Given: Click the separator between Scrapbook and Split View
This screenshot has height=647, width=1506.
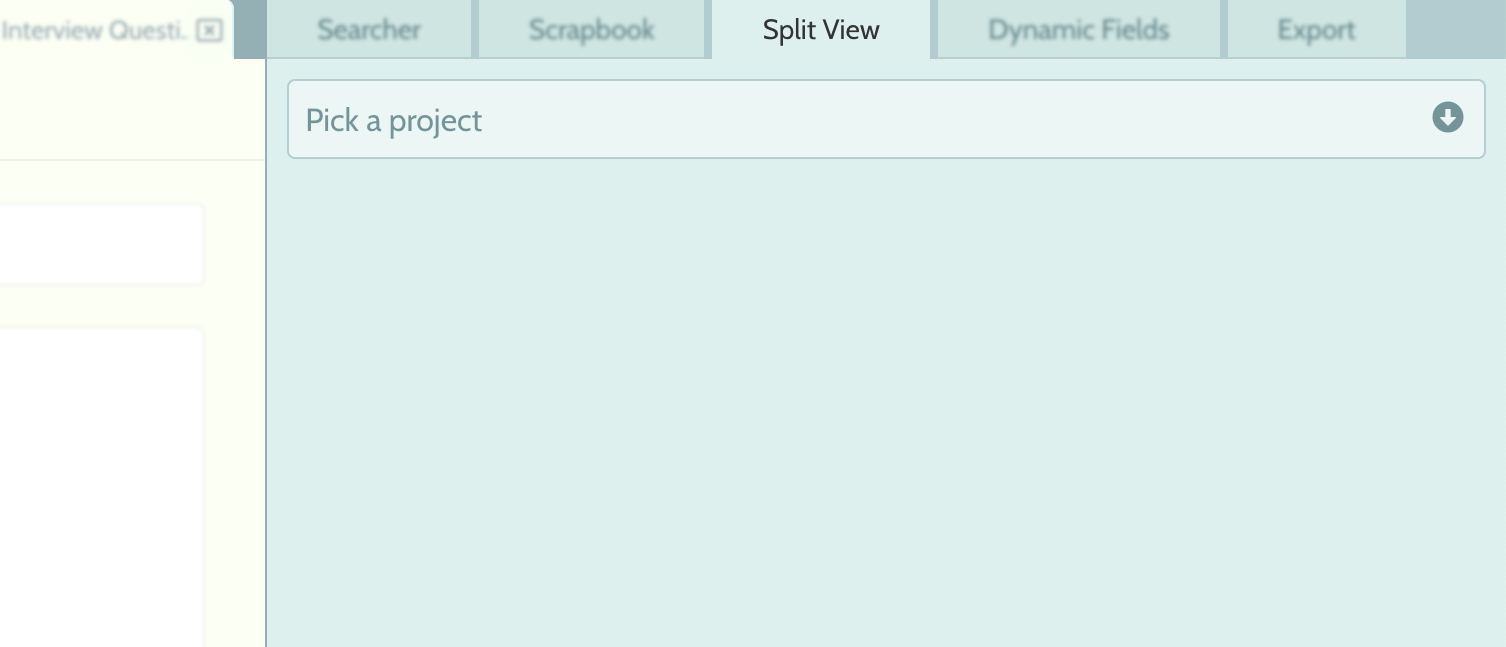Looking at the screenshot, I should [x=708, y=29].
